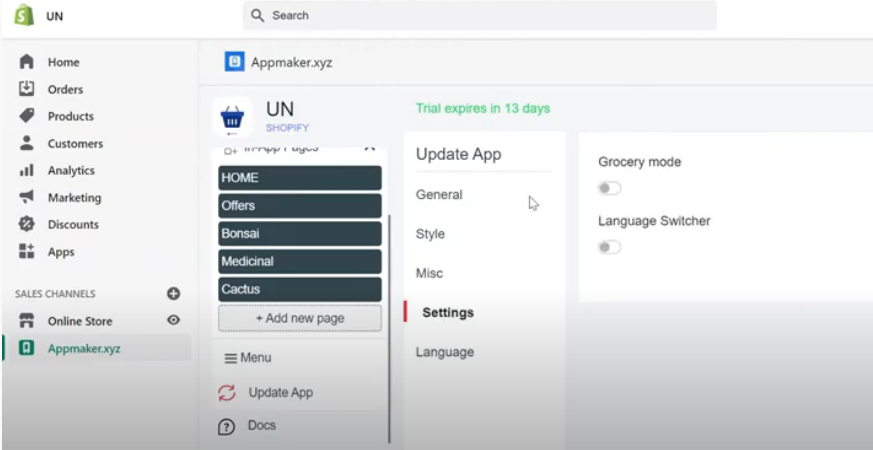
Task: Open Discounts in sidebar
Action: 73,224
